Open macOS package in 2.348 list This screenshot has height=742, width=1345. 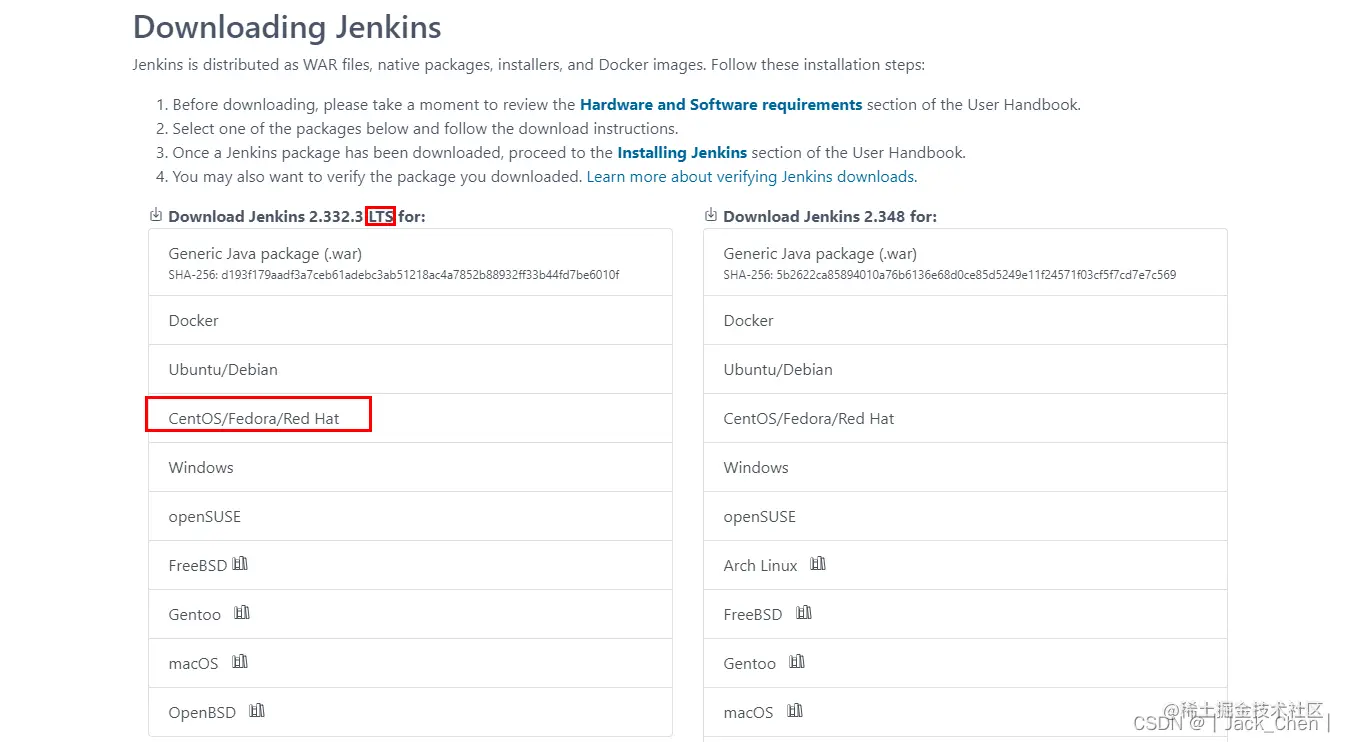click(x=965, y=712)
